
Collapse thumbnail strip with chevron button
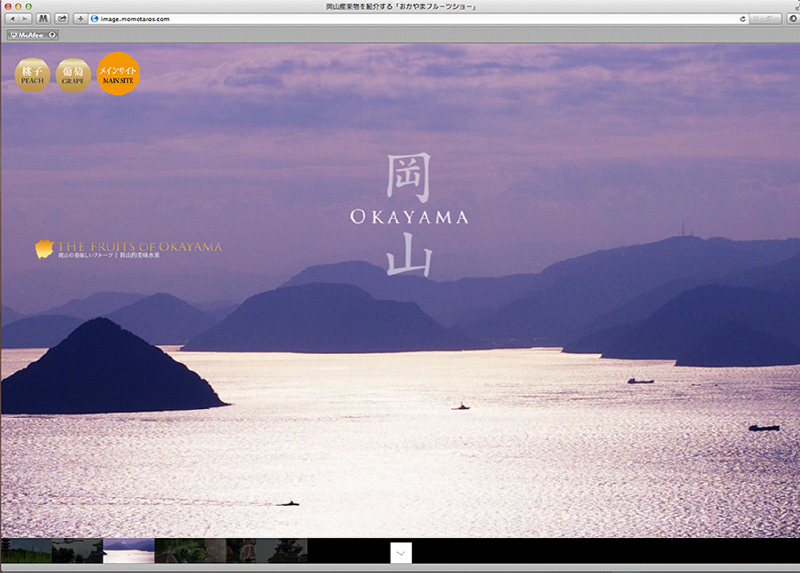(x=400, y=552)
